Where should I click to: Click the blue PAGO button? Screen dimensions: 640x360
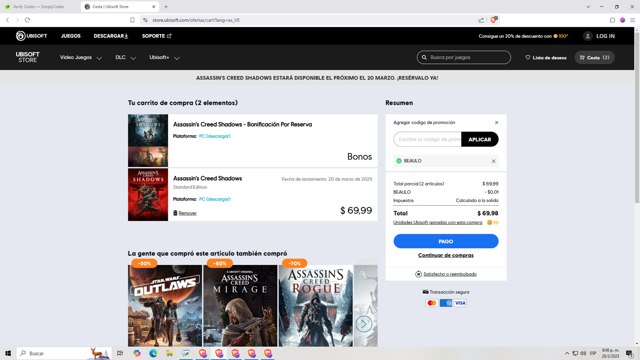[446, 241]
